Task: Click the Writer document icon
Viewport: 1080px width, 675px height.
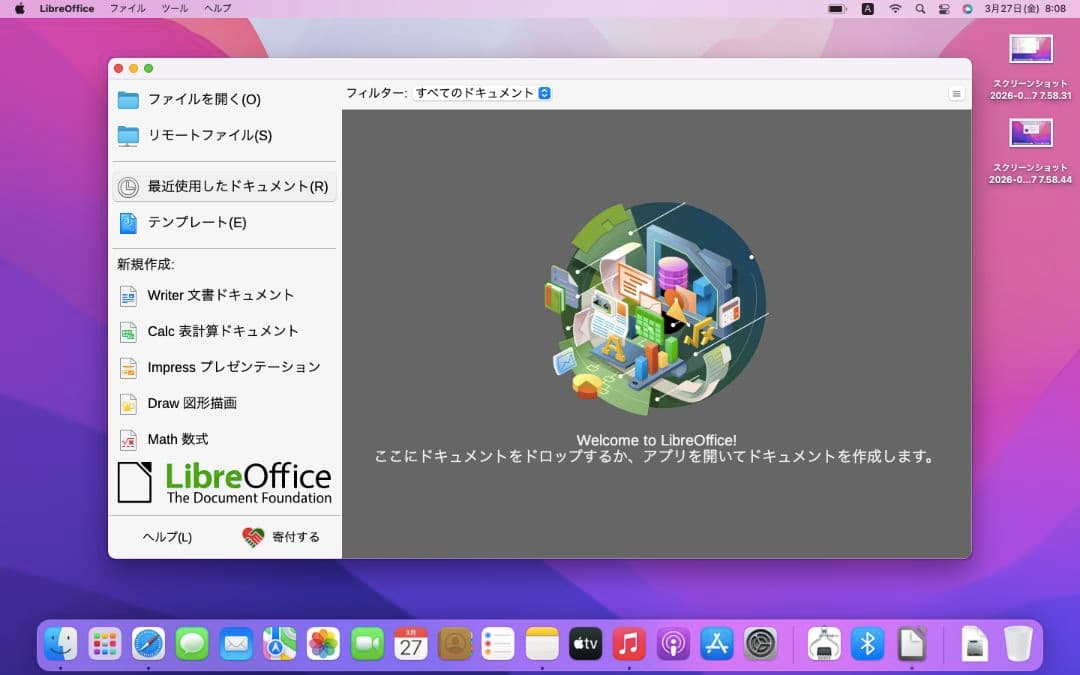Action: [x=128, y=295]
